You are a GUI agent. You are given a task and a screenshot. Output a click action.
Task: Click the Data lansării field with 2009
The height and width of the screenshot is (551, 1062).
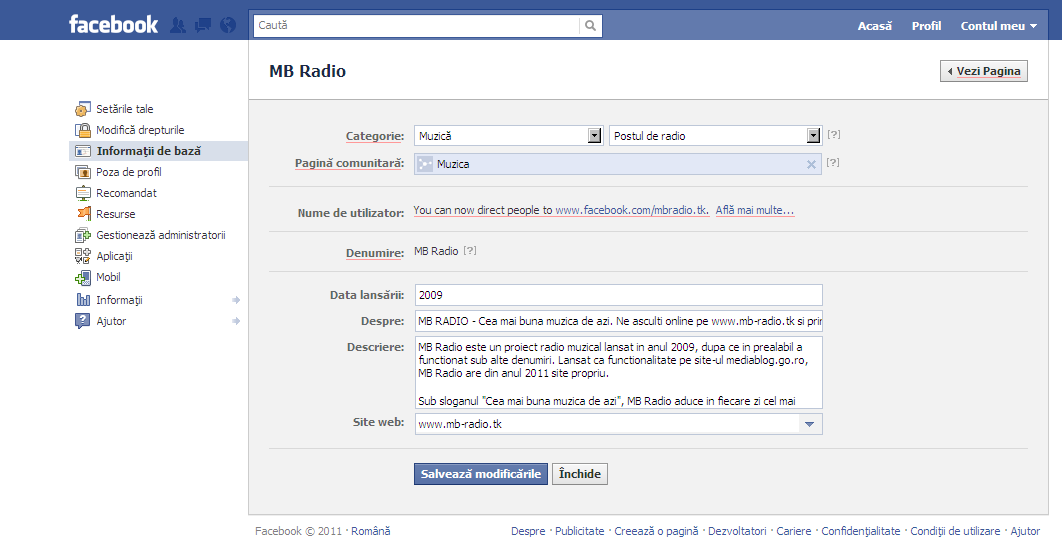pos(618,295)
